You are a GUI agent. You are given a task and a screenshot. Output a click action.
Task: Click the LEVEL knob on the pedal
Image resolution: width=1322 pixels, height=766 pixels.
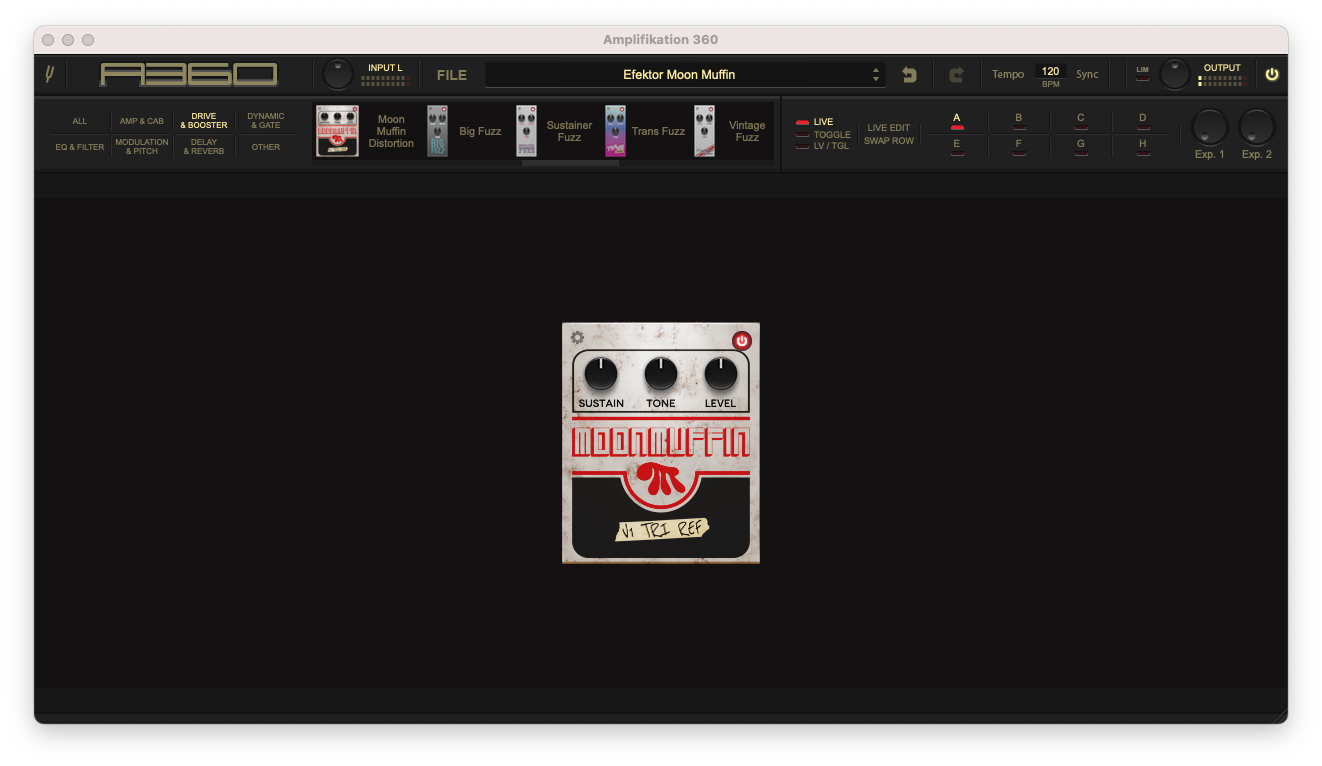(x=721, y=374)
